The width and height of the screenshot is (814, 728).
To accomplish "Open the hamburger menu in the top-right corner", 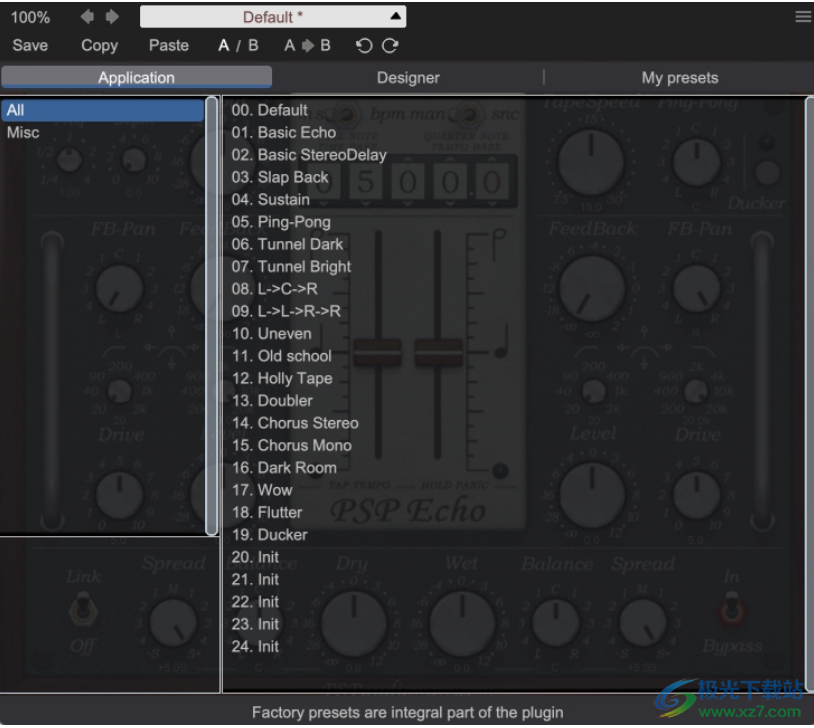I will pos(803,17).
